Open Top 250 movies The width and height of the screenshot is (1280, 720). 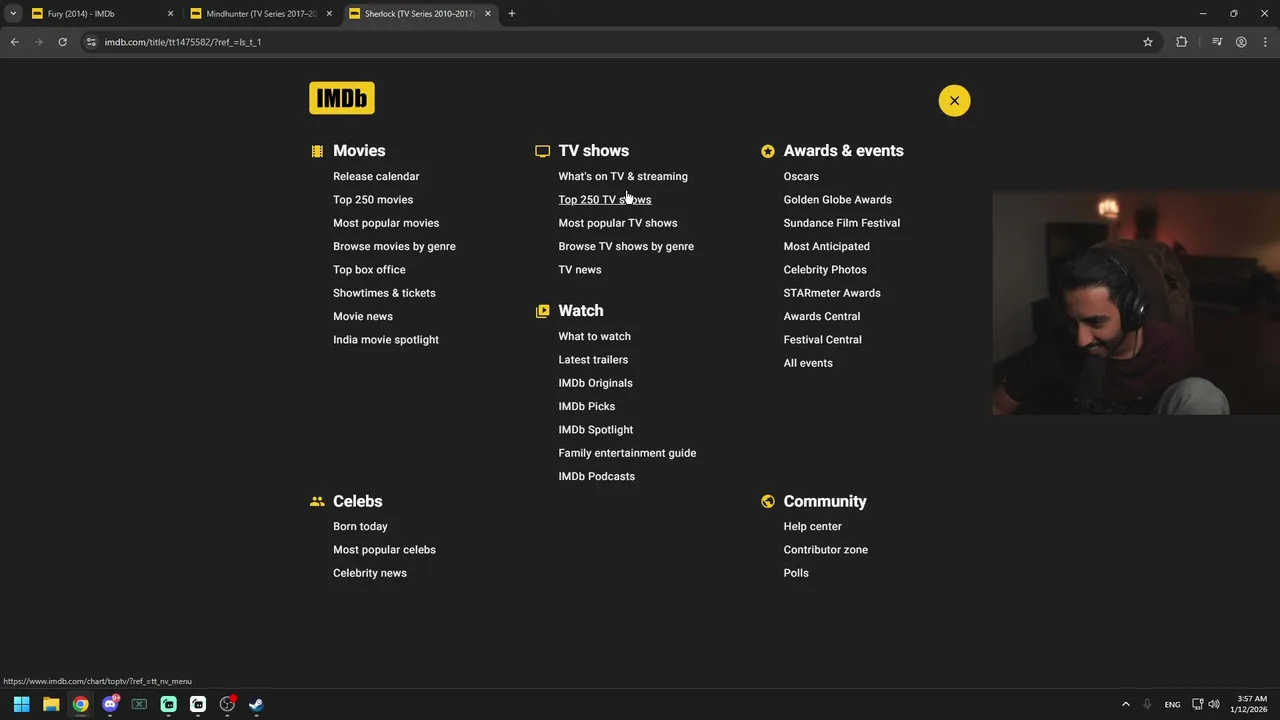[x=373, y=199]
